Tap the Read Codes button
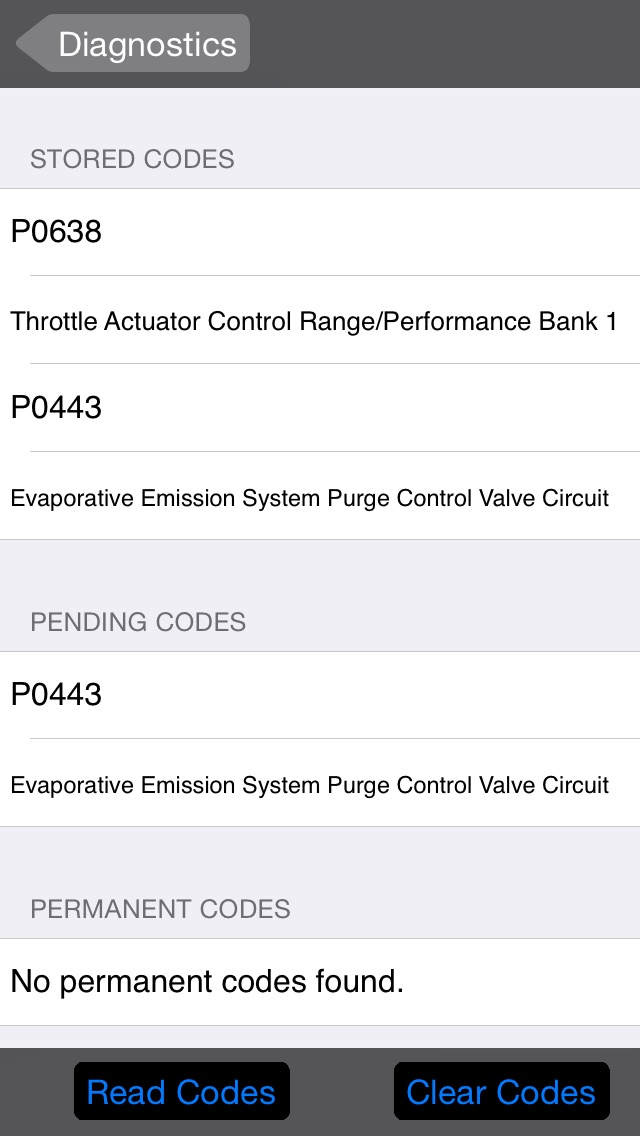640x1136 pixels. pos(181,1092)
